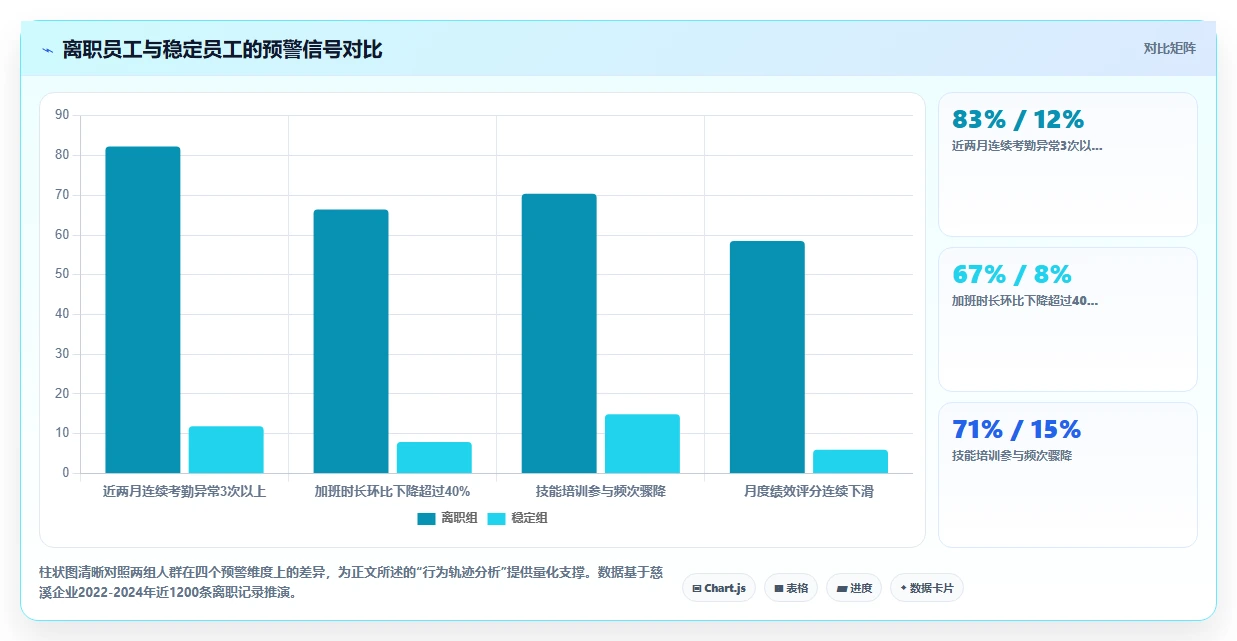Toggle the 离职组 legend item
The width and height of the screenshot is (1237, 641).
[447, 518]
